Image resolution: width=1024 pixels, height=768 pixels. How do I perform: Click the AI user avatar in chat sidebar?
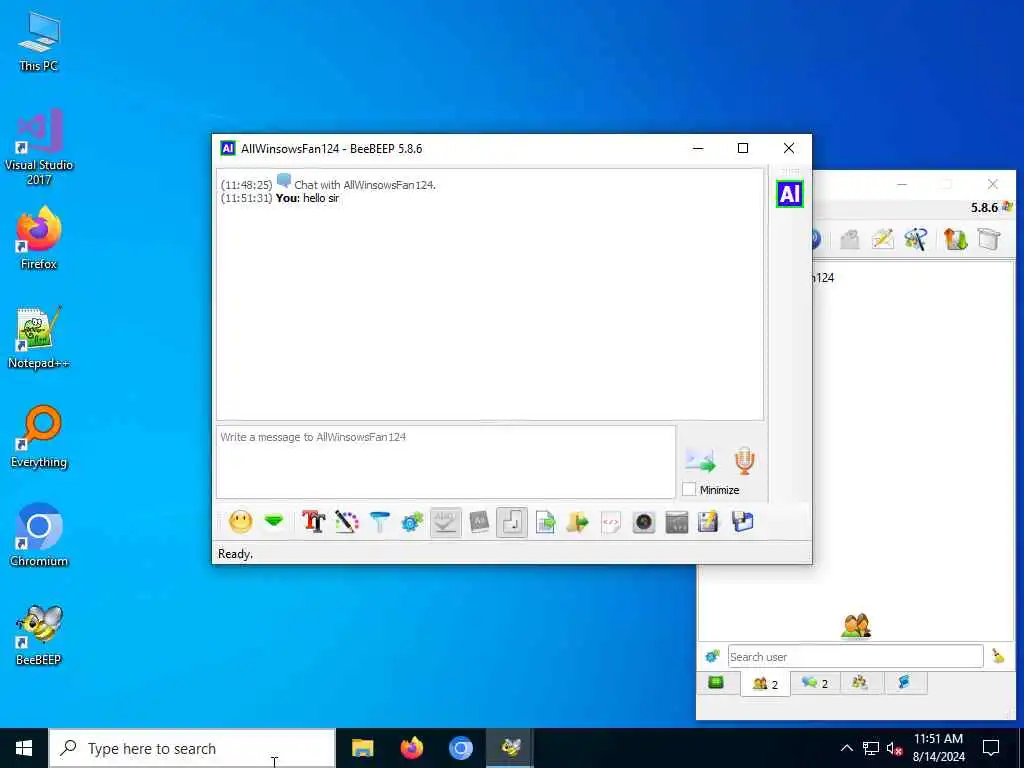coord(790,194)
